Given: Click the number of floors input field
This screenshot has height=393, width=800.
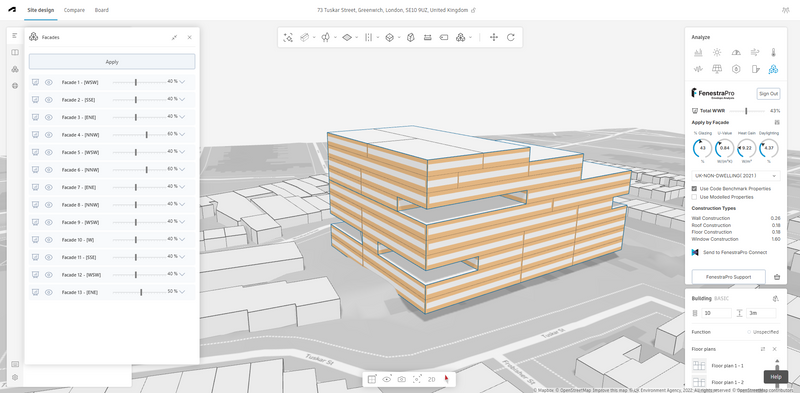Looking at the screenshot, I should coord(716,313).
